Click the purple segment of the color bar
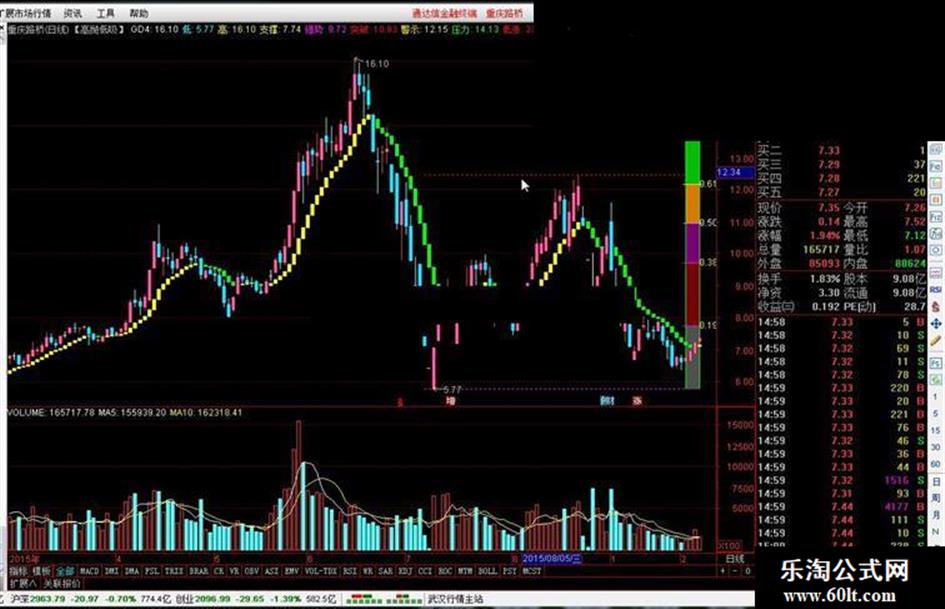The width and height of the screenshot is (945, 609). 692,243
